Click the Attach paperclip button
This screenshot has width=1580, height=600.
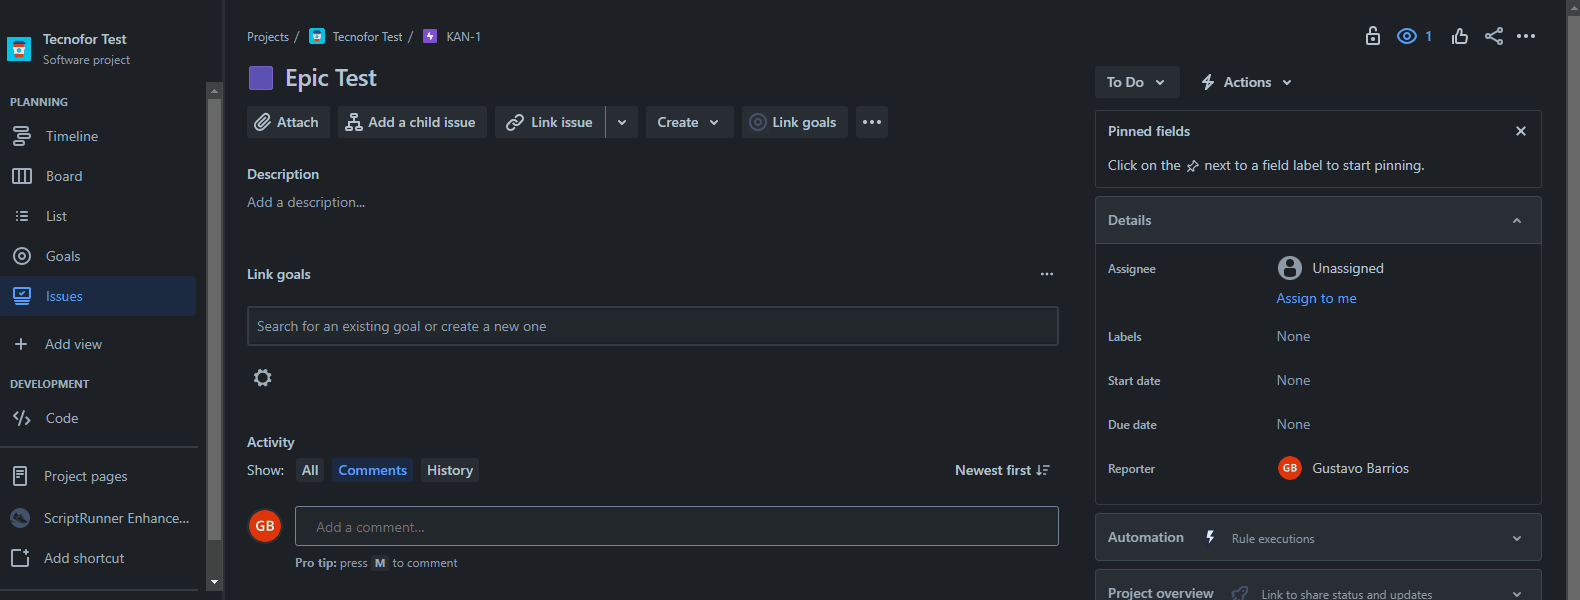287,122
